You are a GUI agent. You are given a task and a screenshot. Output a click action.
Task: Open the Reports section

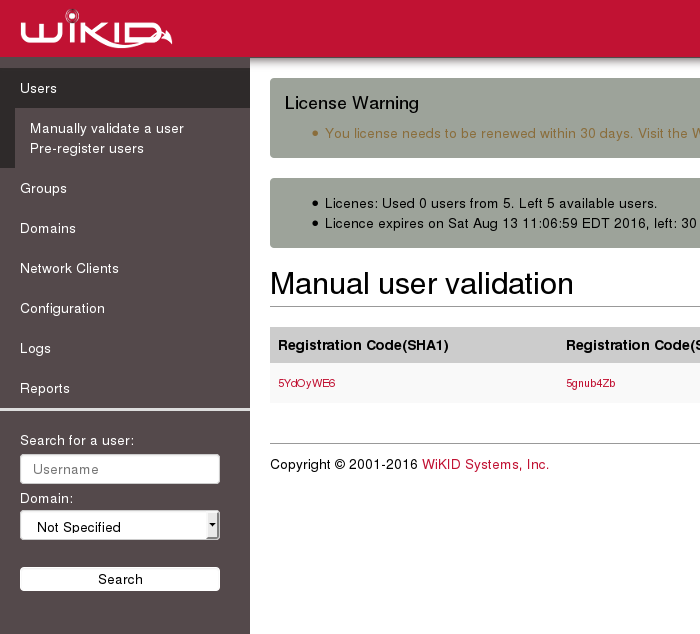[x=45, y=388]
